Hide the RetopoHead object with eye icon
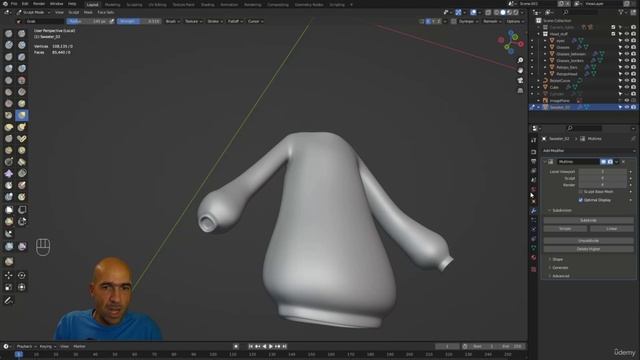 (627, 74)
